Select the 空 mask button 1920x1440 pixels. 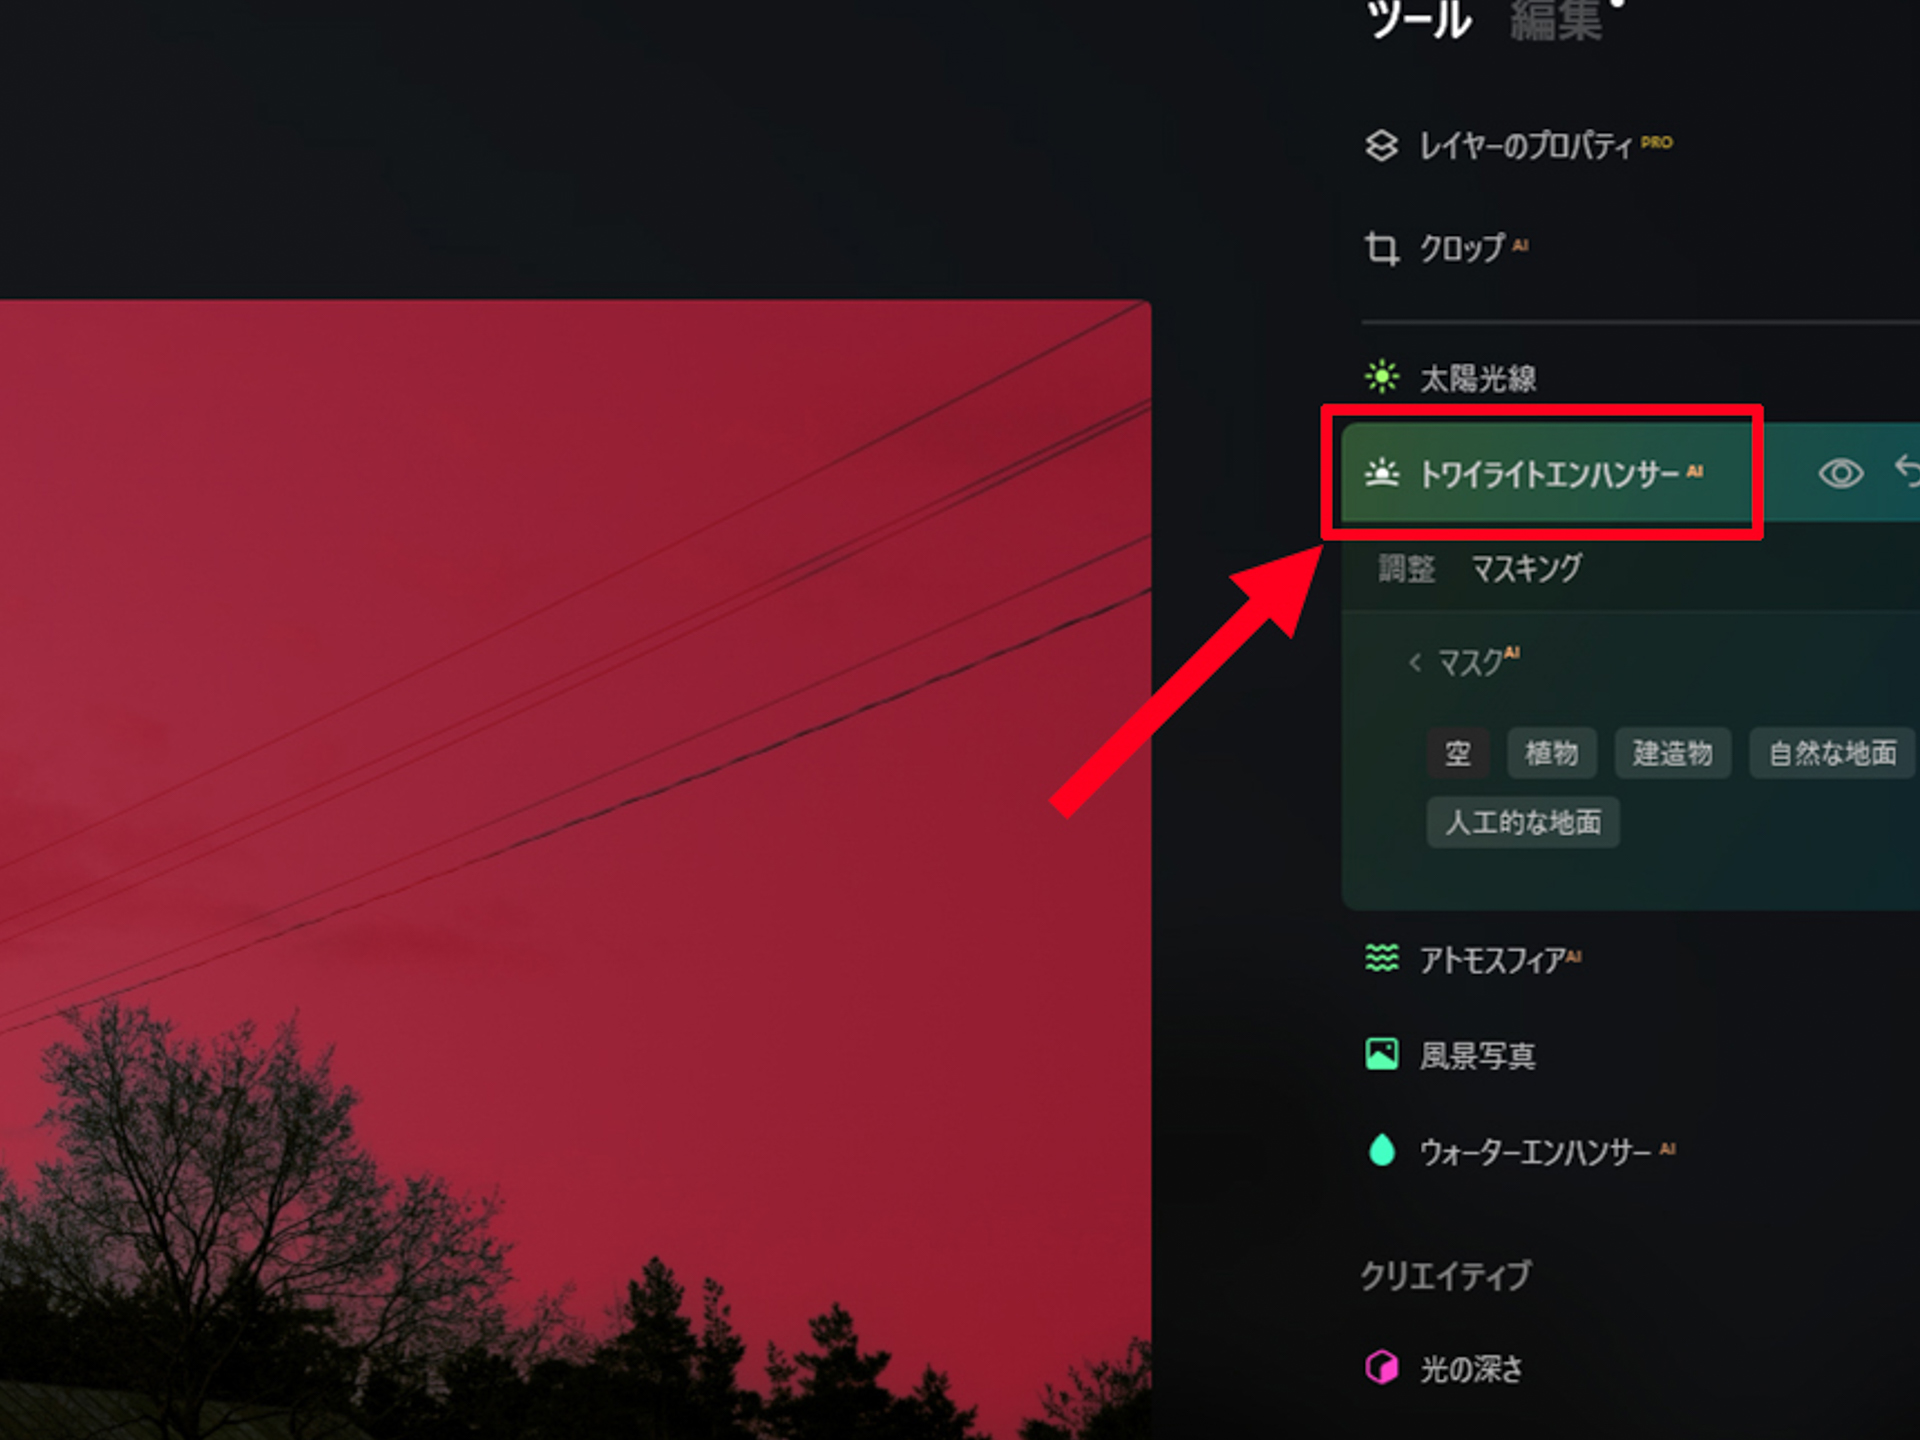[1457, 753]
